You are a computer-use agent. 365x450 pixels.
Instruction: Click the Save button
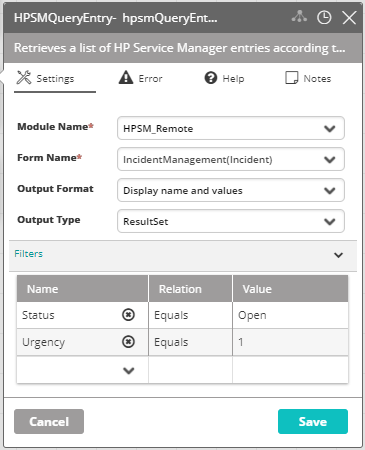click(313, 422)
